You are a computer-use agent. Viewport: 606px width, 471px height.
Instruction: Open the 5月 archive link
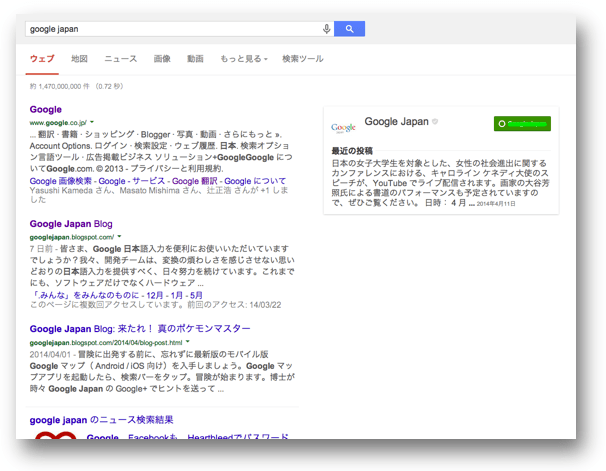pos(196,295)
